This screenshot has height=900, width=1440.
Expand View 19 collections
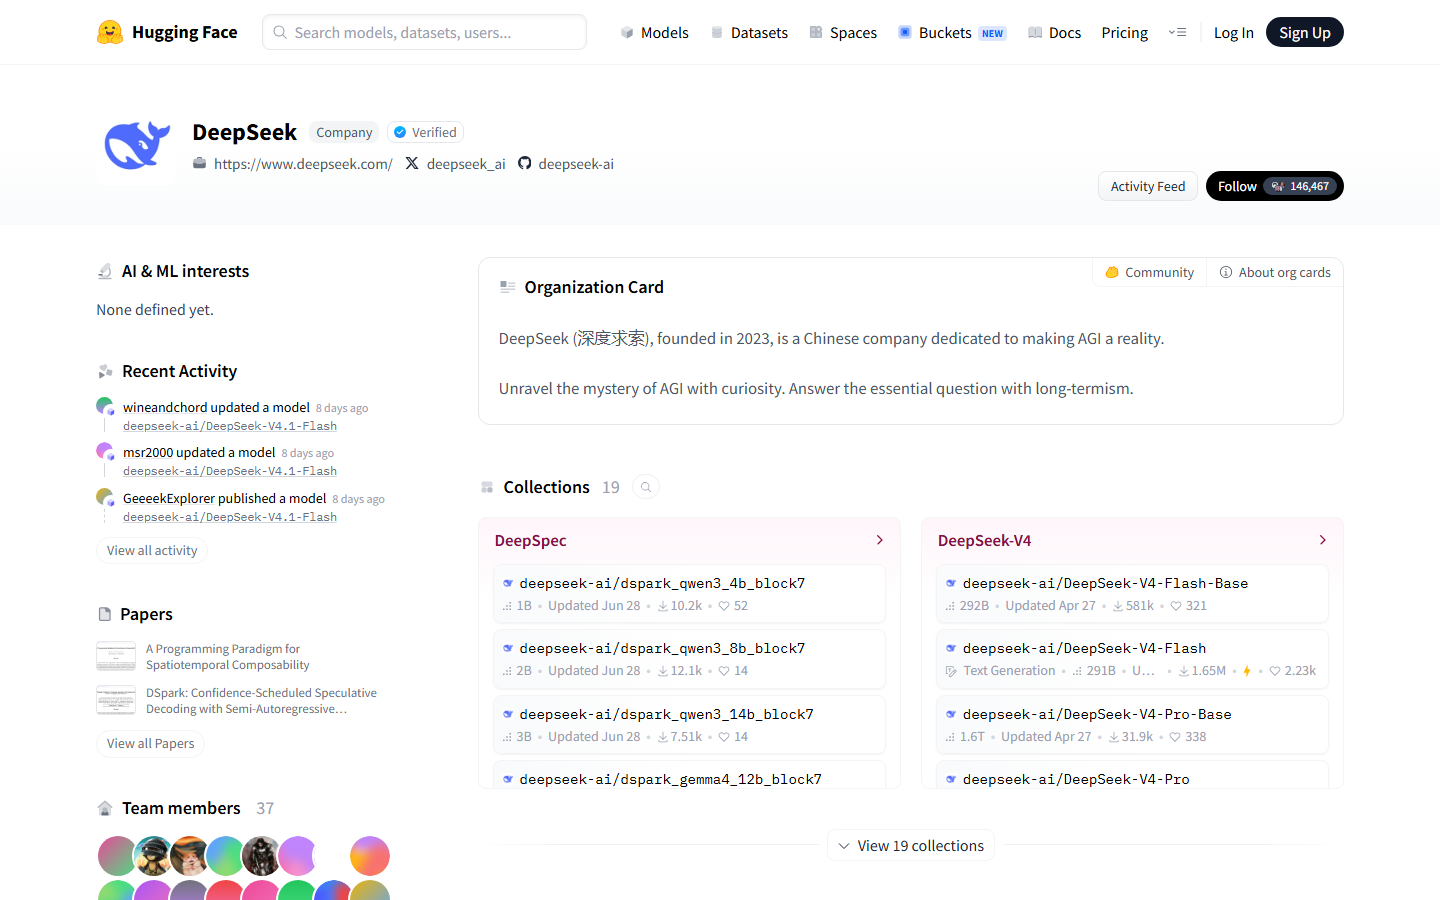tap(911, 846)
